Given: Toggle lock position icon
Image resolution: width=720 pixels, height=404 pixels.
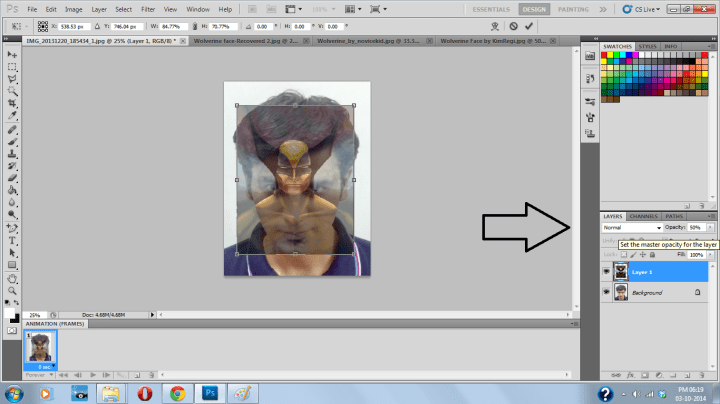Looking at the screenshot, I should click(x=642, y=254).
